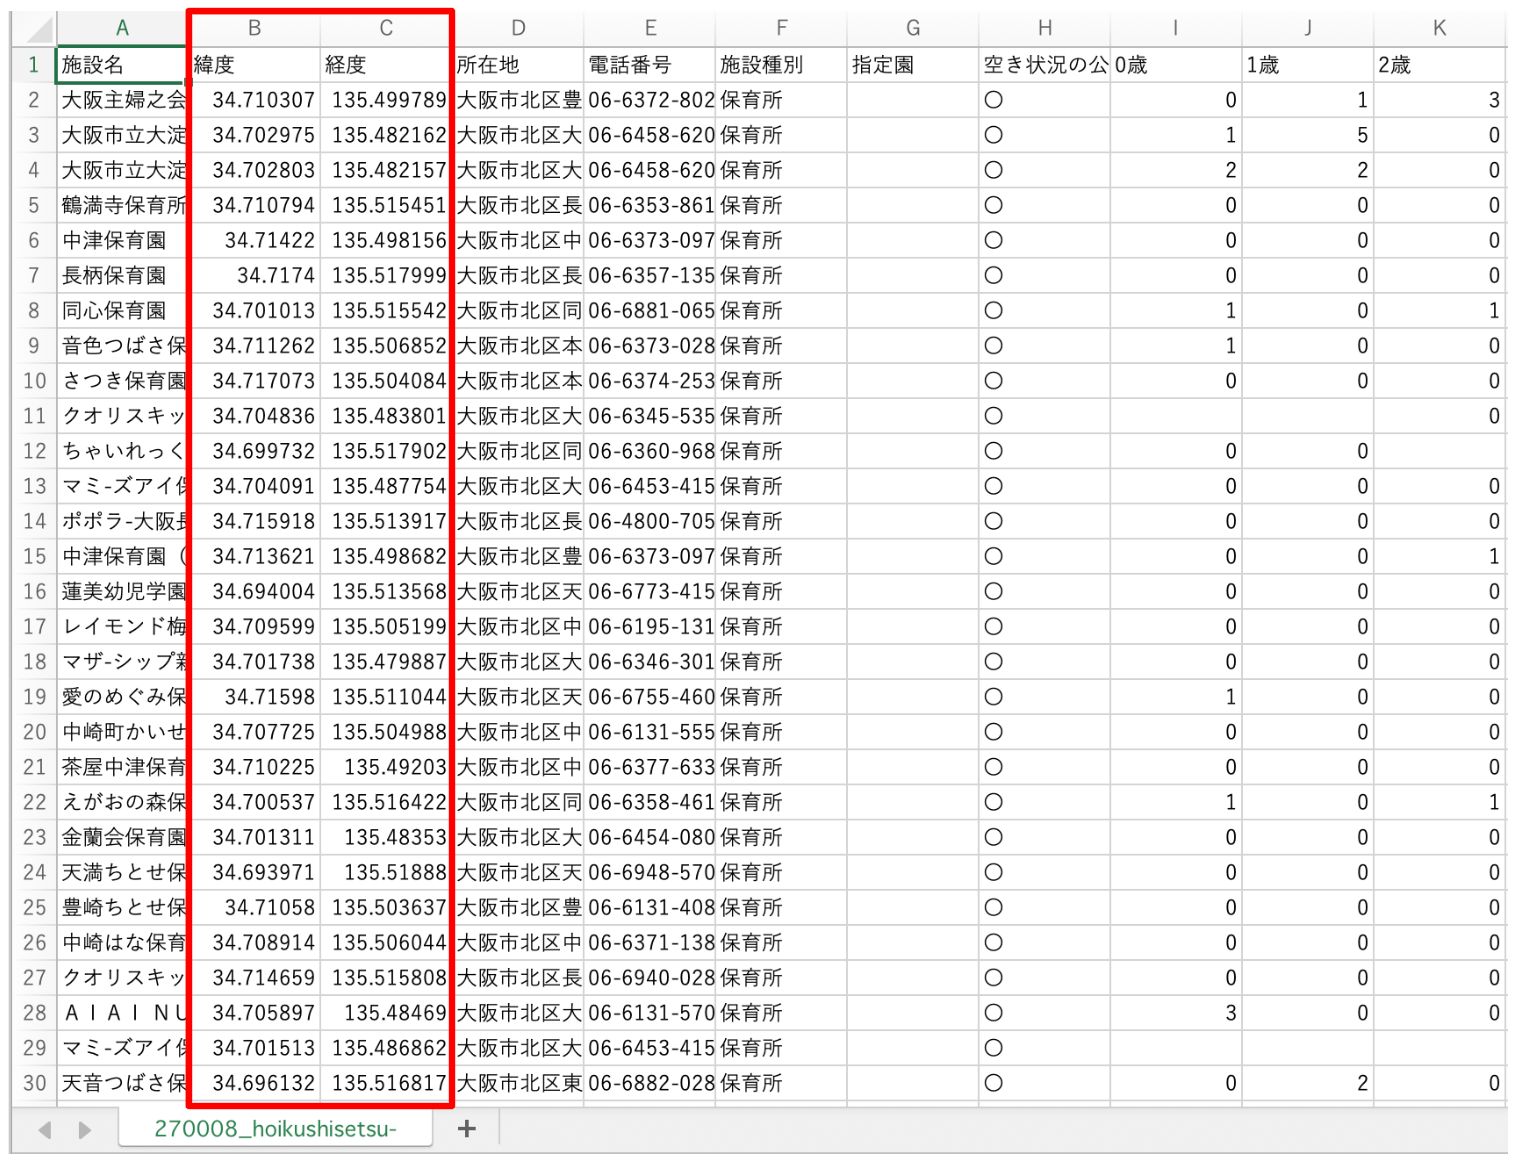This screenshot has height=1166, width=1522.
Task: Select column I header
Action: [x=1176, y=28]
